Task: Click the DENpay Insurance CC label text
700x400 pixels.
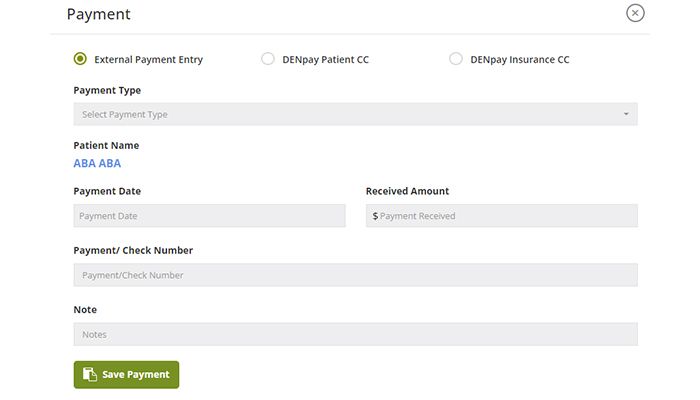Action: coord(520,59)
